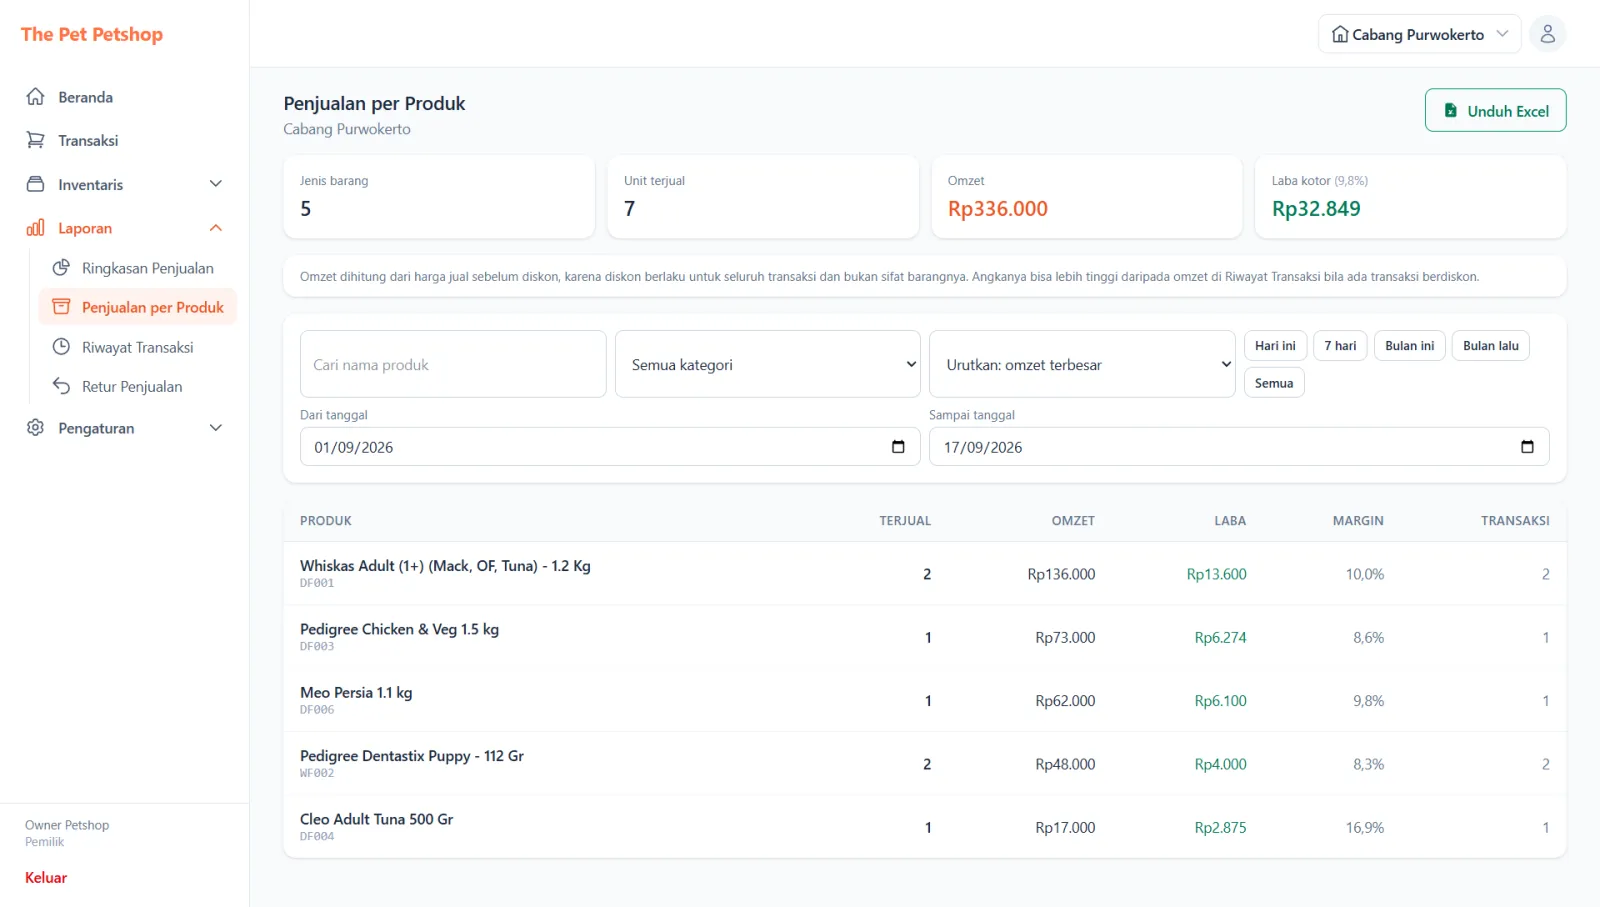Open Retur Penjualan page
Screen dimensions: 1600x907
[137, 386]
